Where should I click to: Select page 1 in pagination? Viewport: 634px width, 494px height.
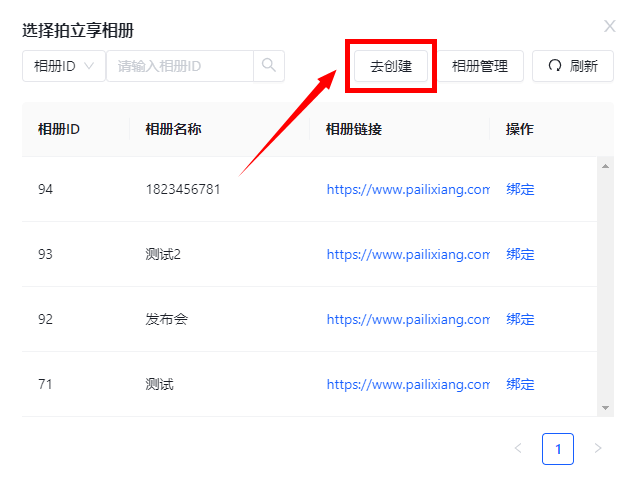(558, 449)
